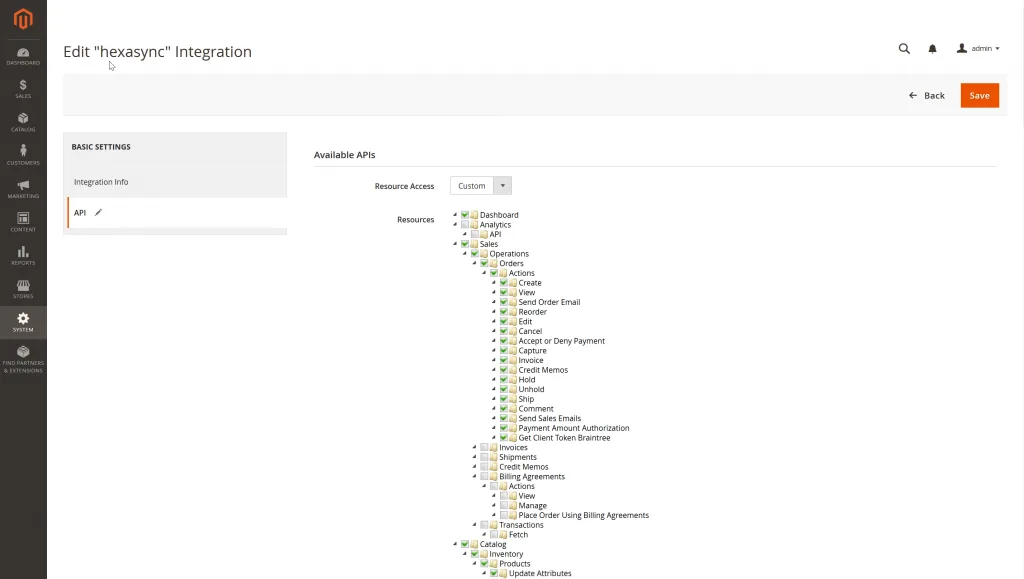Toggle the Orders checkbox
The image size is (1024, 579).
point(485,263)
